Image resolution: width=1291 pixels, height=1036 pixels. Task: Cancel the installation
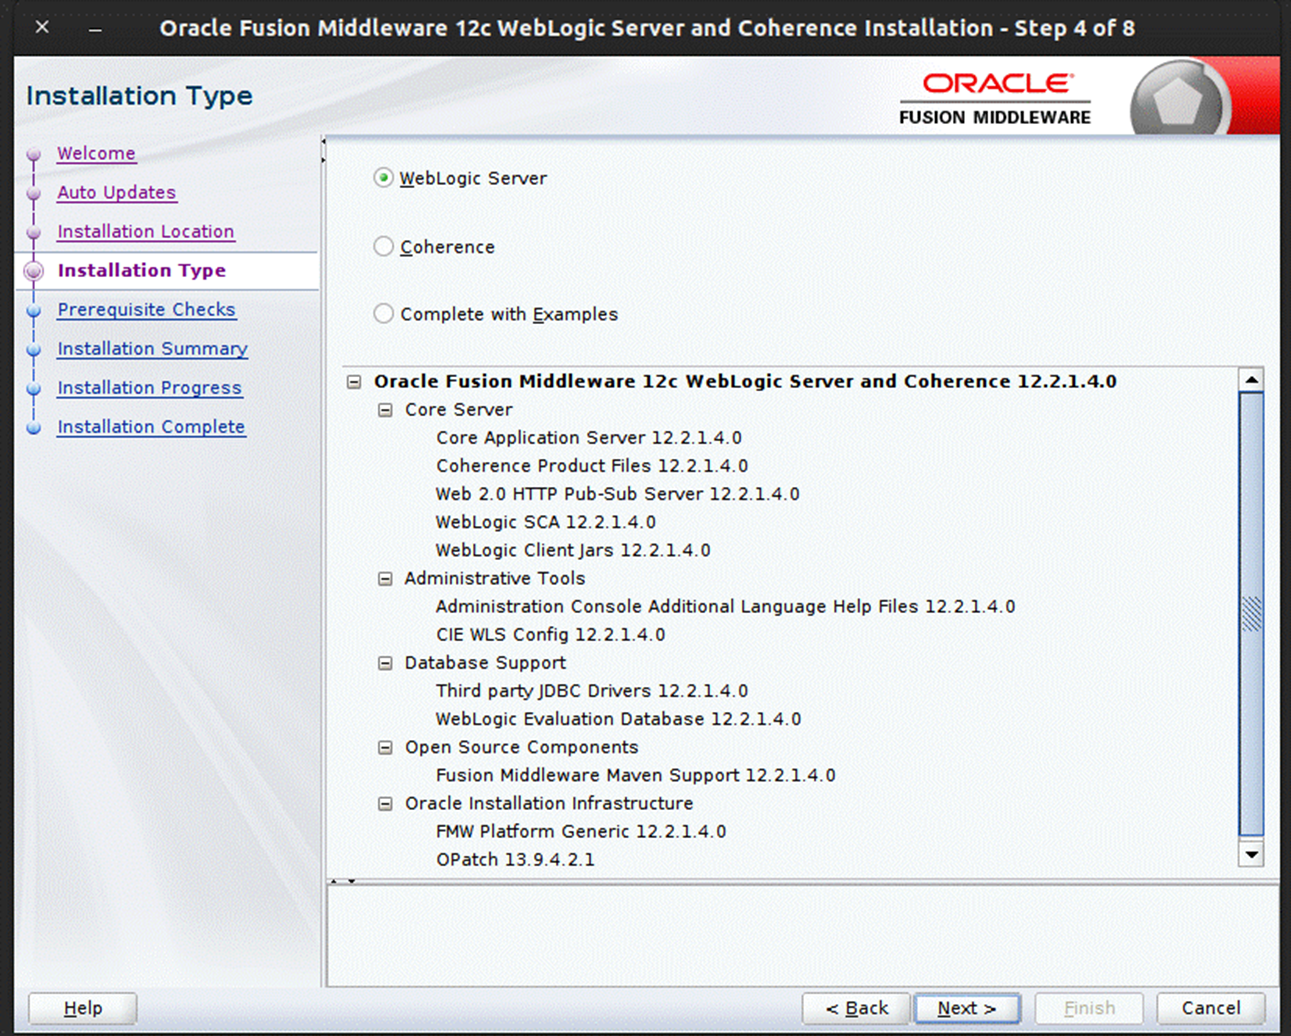point(1211,1008)
